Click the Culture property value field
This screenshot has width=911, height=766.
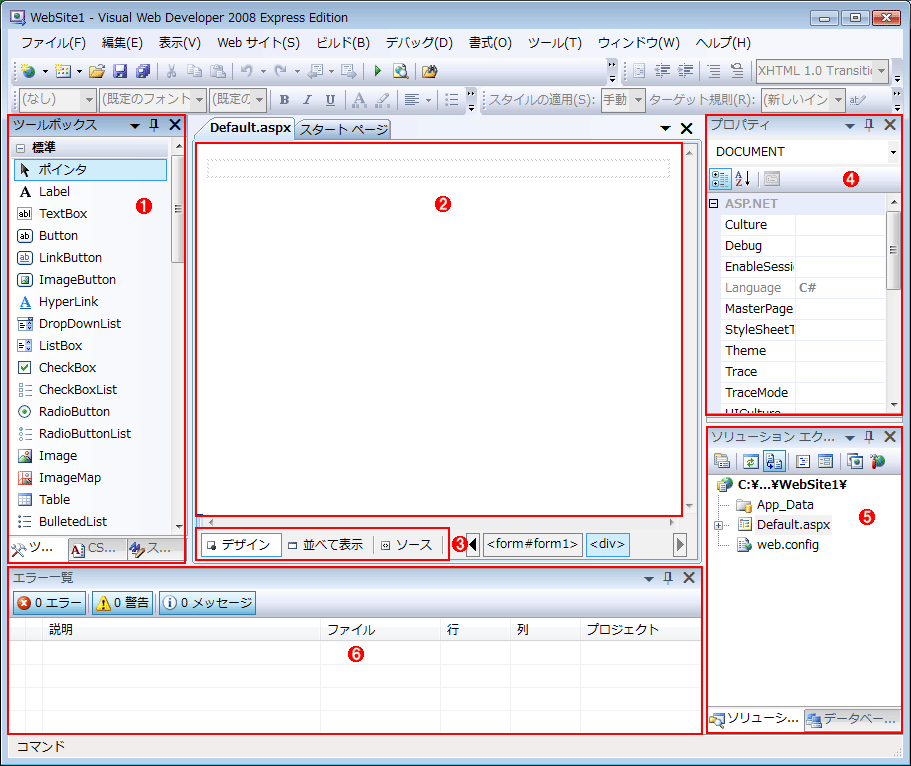pyautogui.click(x=840, y=225)
